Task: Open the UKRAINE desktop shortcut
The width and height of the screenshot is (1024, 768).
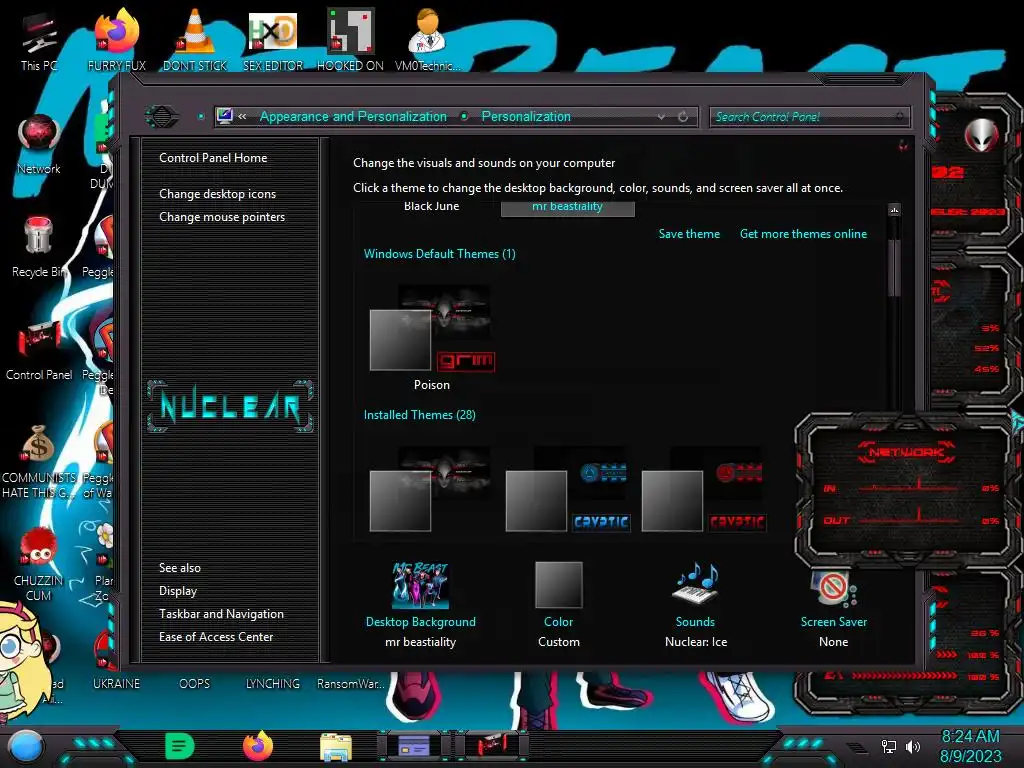Action: pyautogui.click(x=116, y=683)
